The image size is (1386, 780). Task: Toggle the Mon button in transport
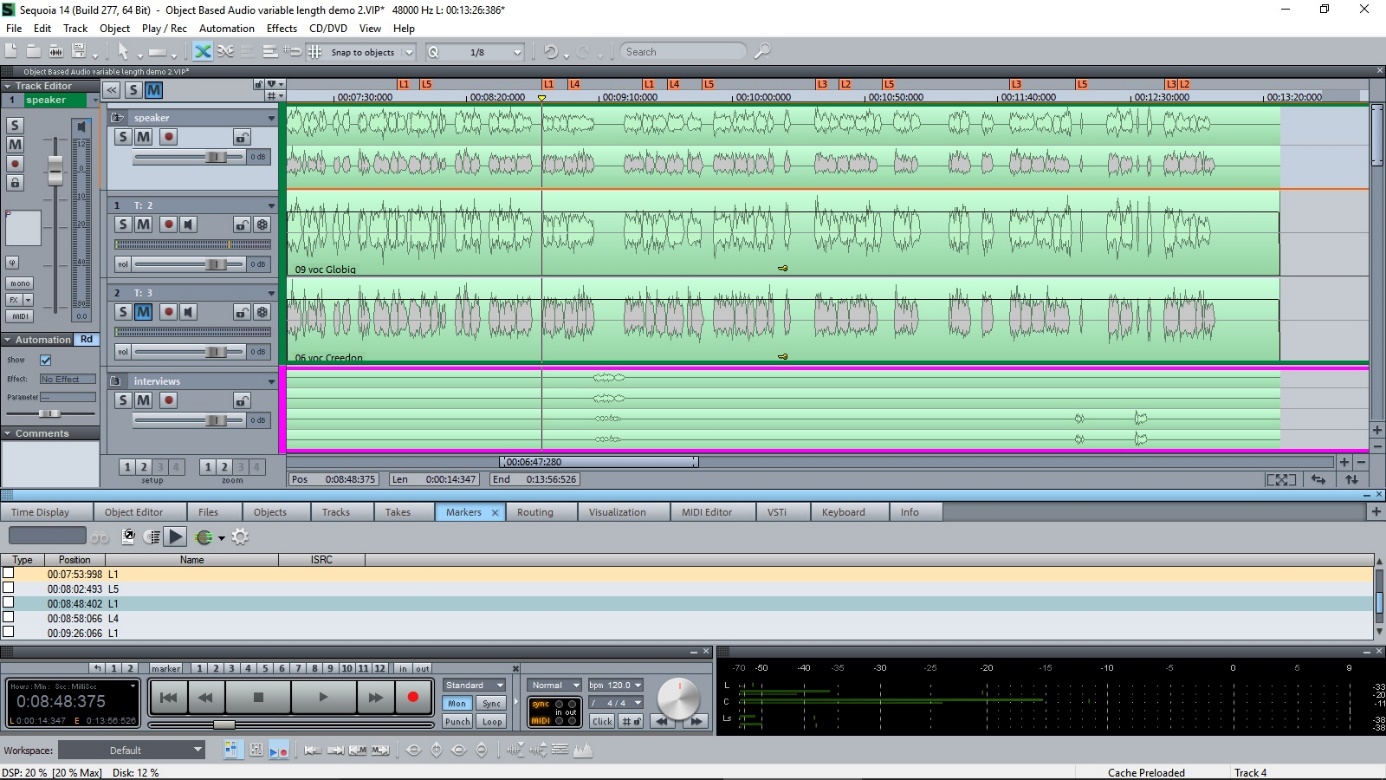(457, 704)
